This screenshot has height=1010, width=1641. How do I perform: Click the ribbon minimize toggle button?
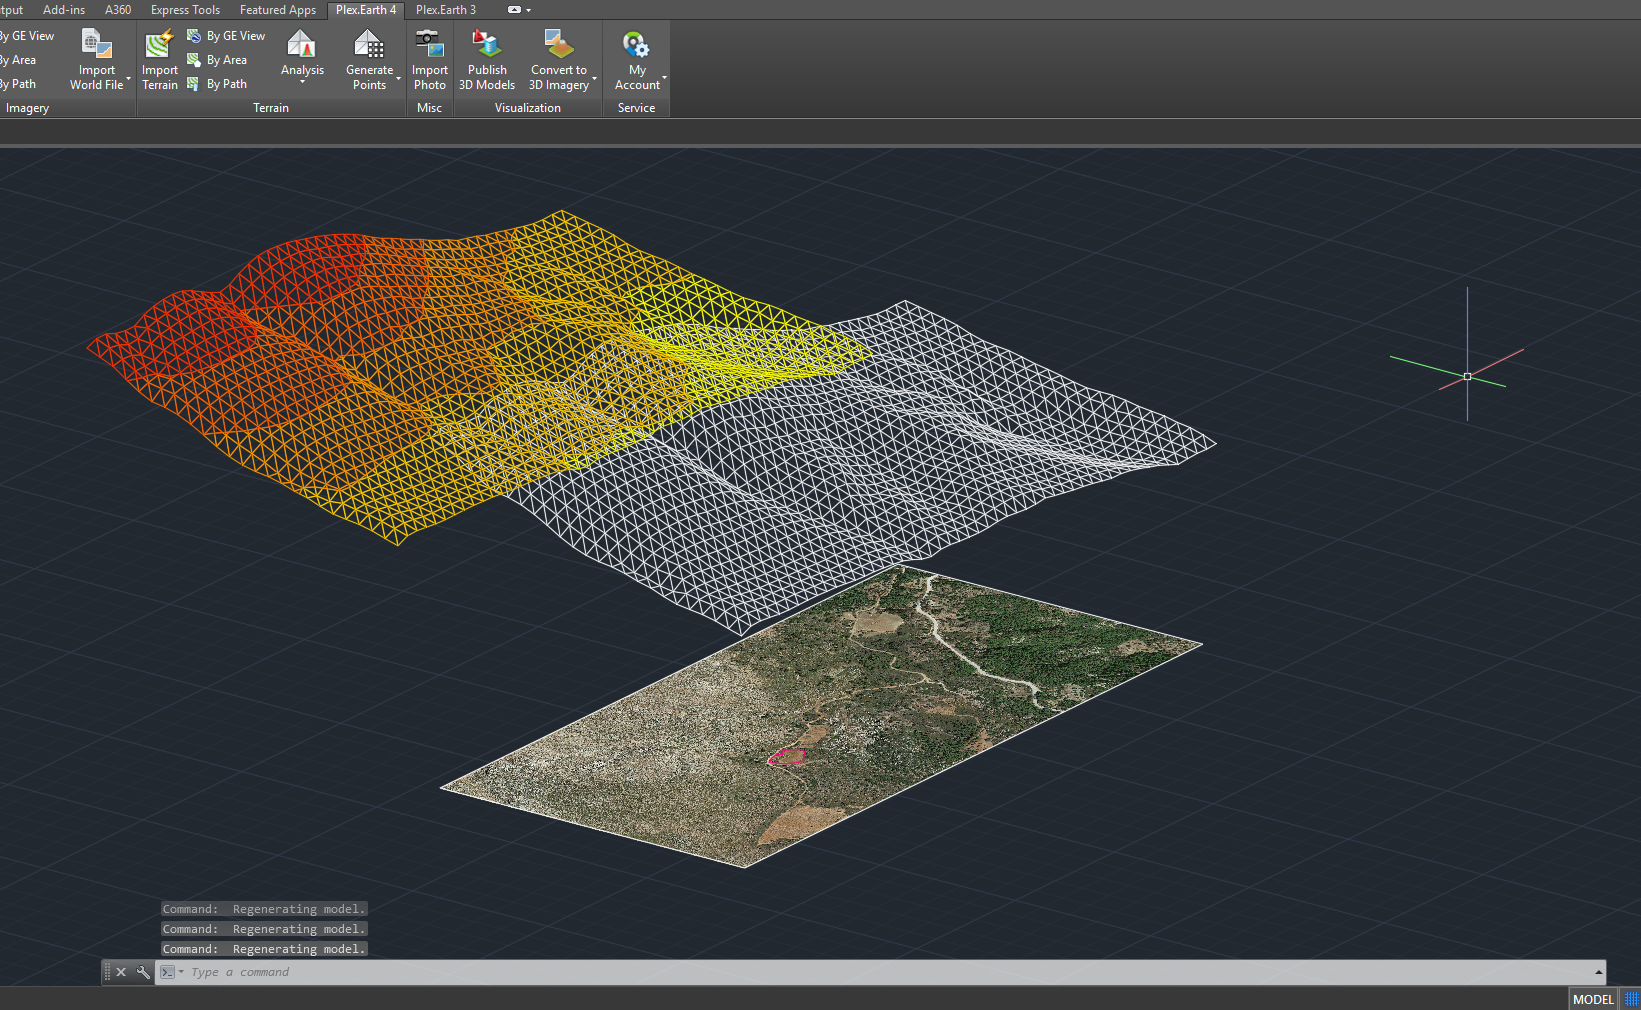click(x=514, y=10)
